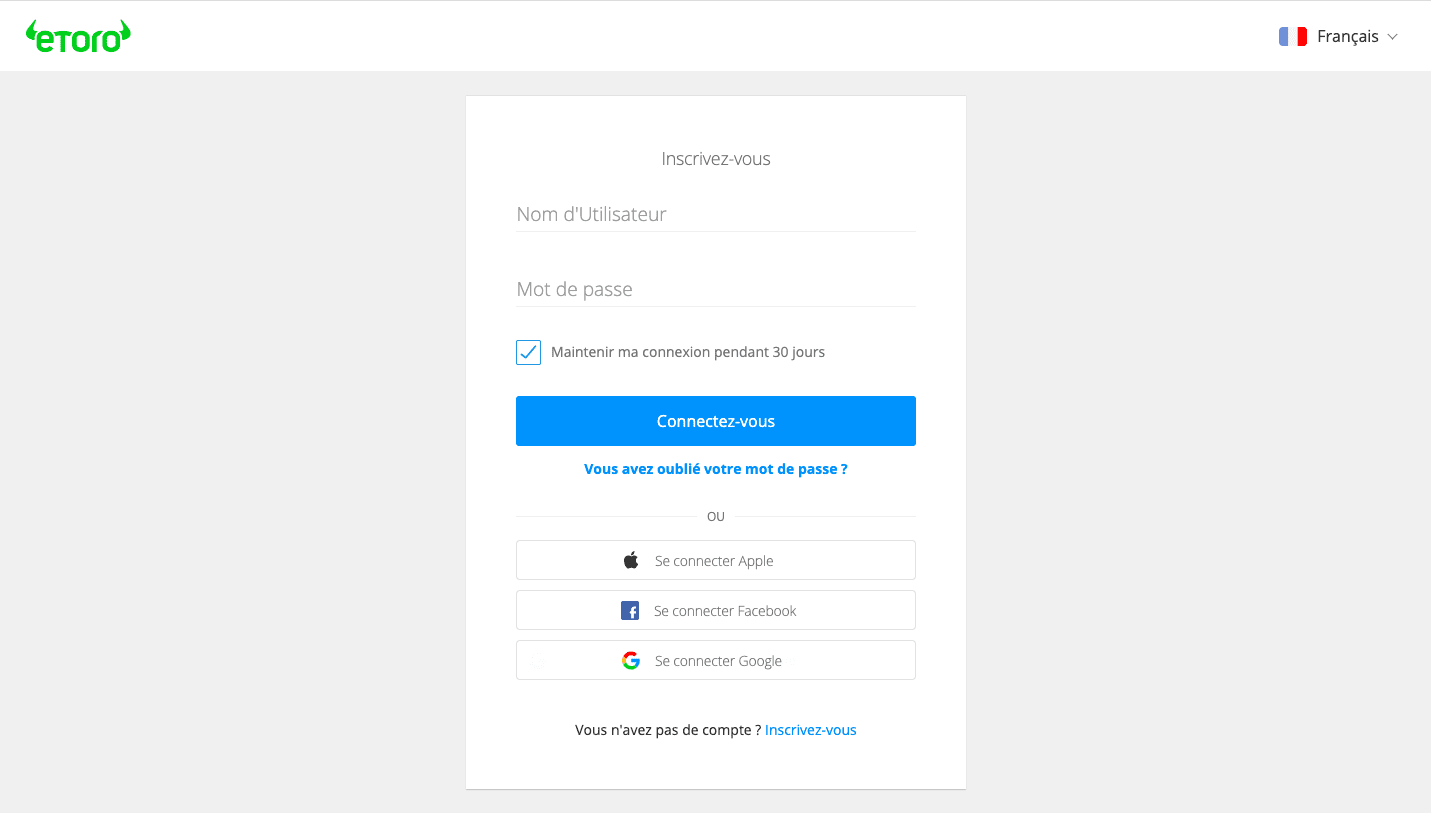Choose the "Se connecter Apple" text

pos(714,561)
